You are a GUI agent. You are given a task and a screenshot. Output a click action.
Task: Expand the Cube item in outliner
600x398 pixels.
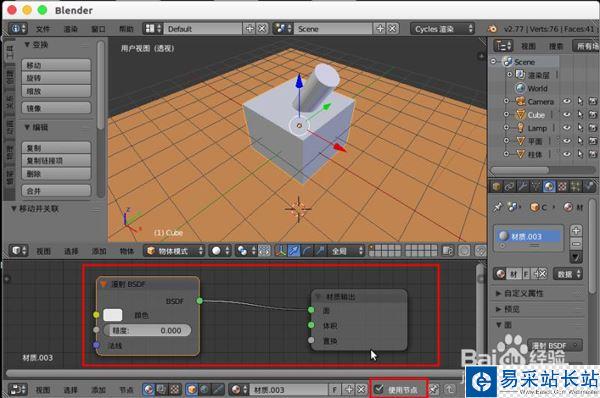pyautogui.click(x=507, y=114)
